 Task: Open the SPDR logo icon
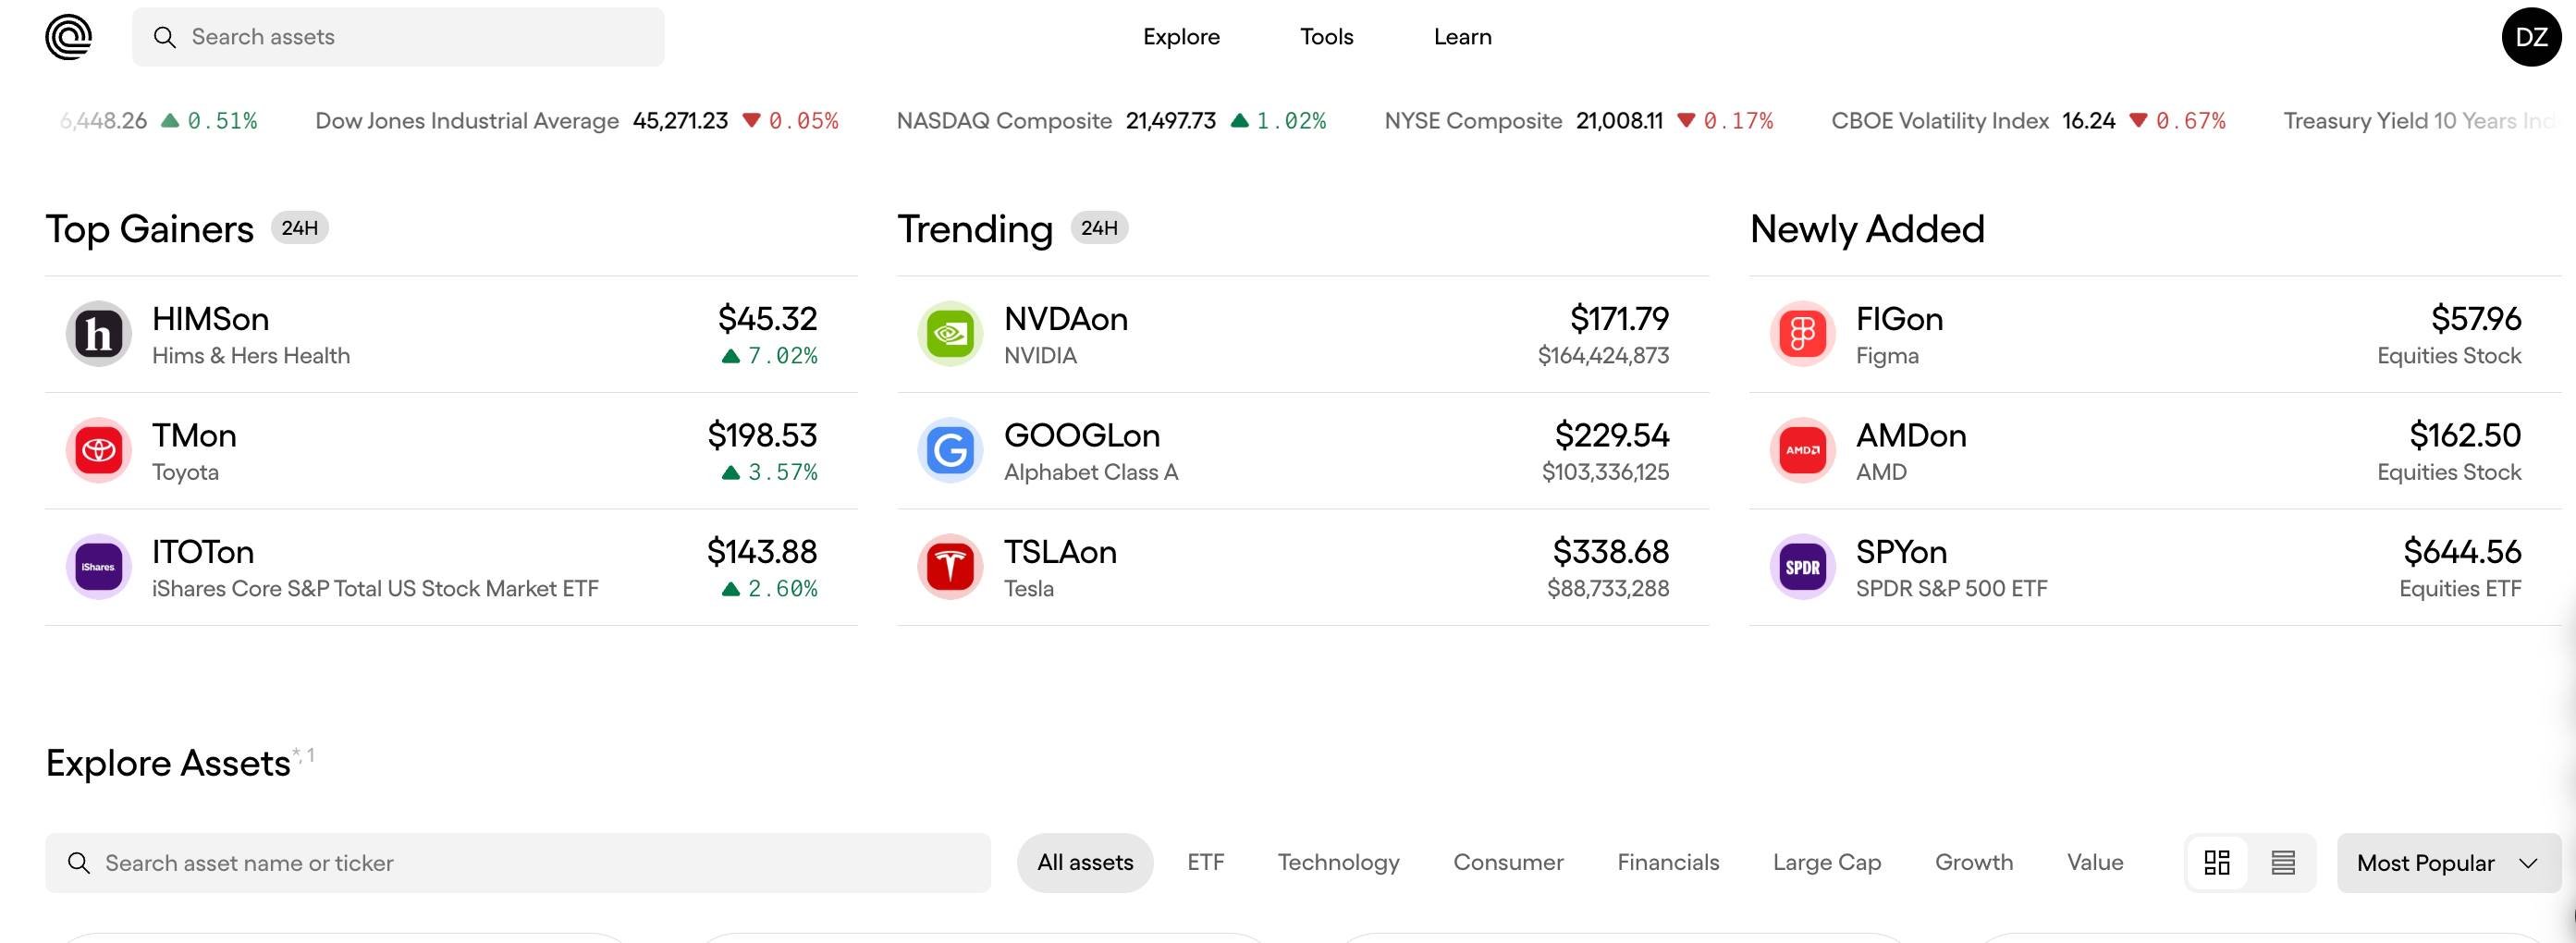pos(1802,567)
